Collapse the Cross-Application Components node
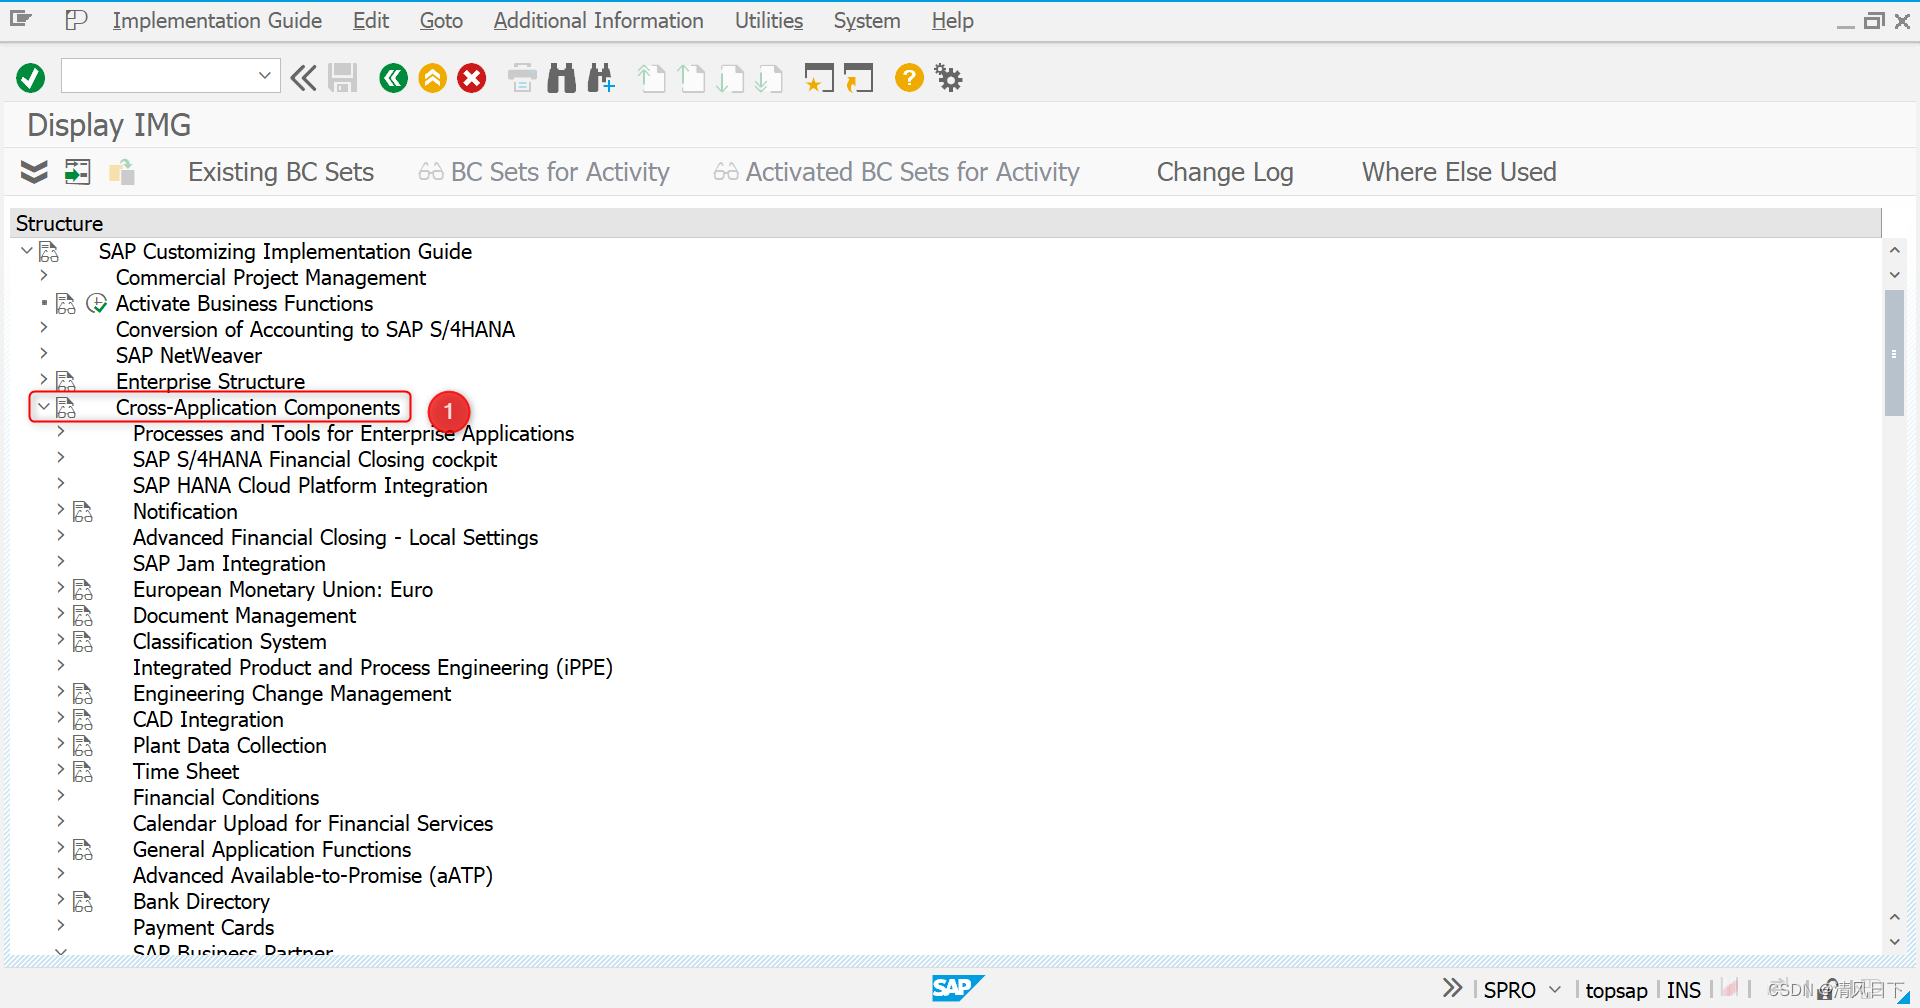Viewport: 1920px width, 1008px height. (x=43, y=407)
